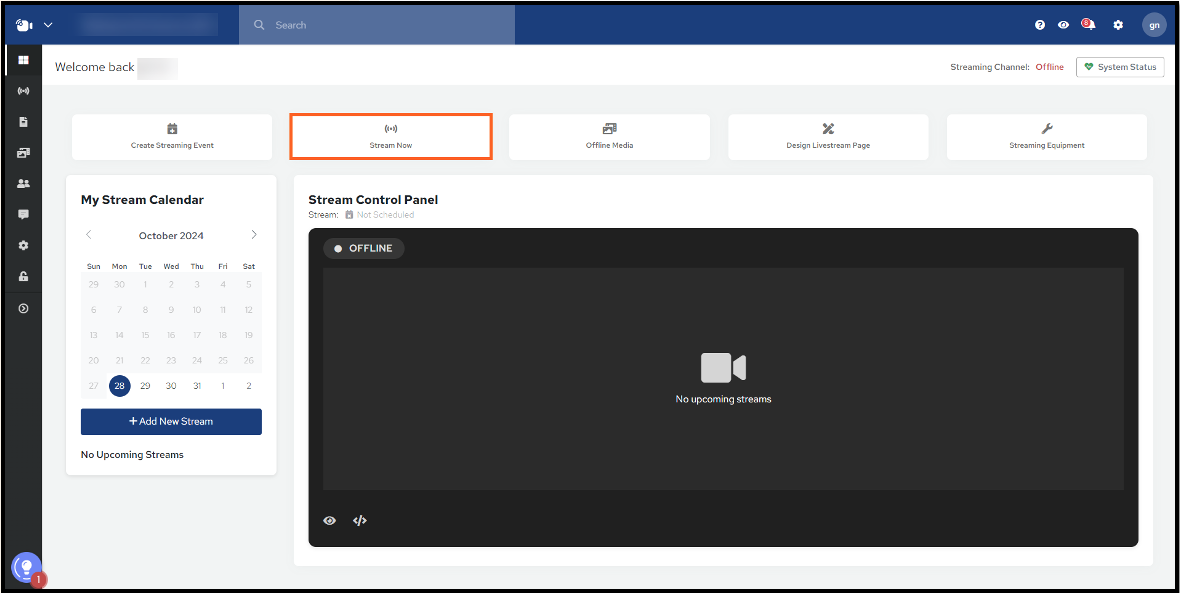Viewport: 1180px width, 593px height.
Task: Open the Stream Now tile
Action: [x=390, y=137]
